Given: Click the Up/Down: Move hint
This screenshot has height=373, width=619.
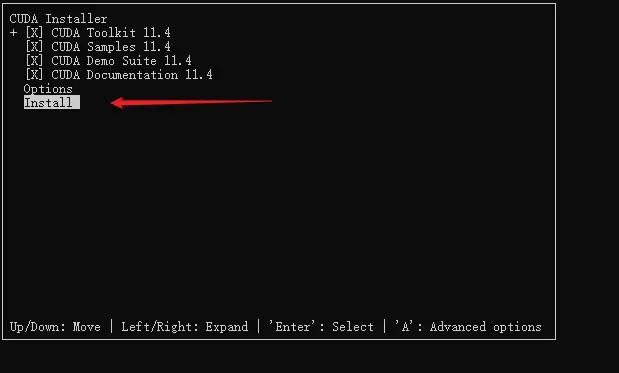Looking at the screenshot, I should pos(55,327).
